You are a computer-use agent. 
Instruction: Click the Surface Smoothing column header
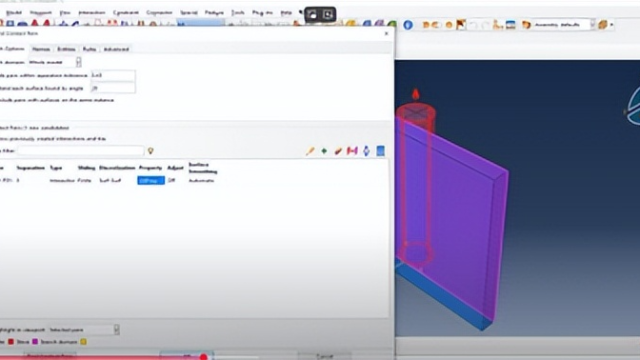pyautogui.click(x=203, y=168)
